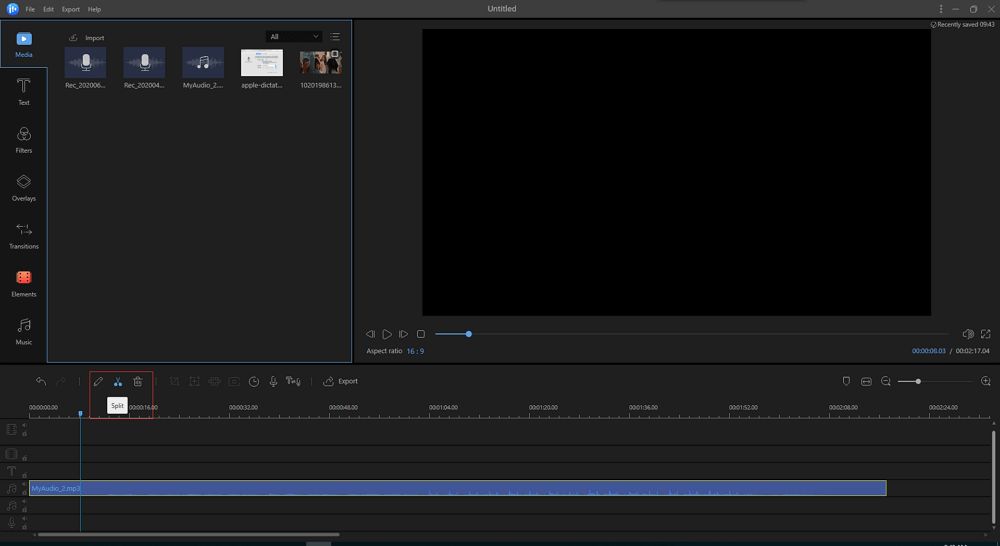Click the app logo in title bar

coord(12,8)
